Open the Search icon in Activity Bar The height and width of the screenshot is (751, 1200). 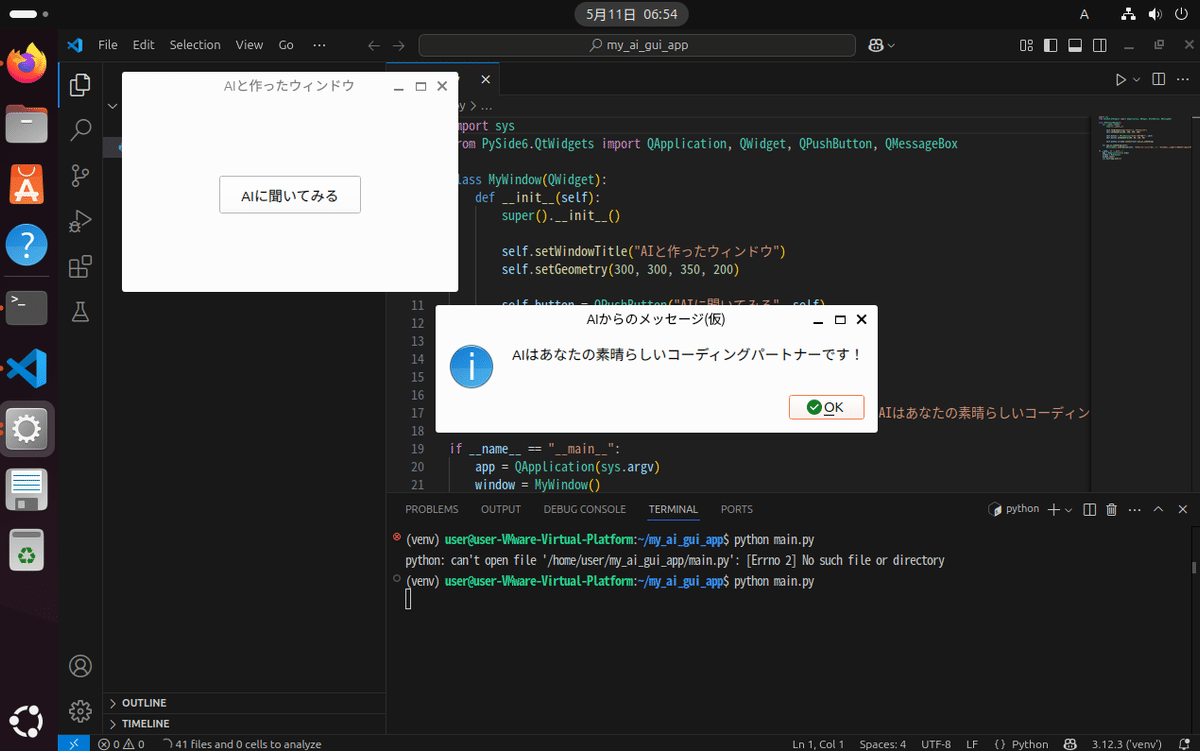coord(80,131)
